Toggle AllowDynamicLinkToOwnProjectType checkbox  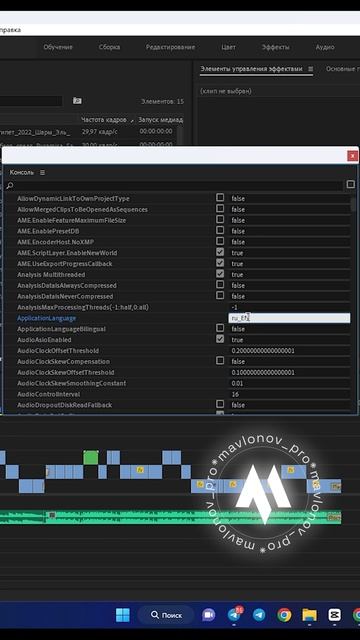[x=220, y=198]
